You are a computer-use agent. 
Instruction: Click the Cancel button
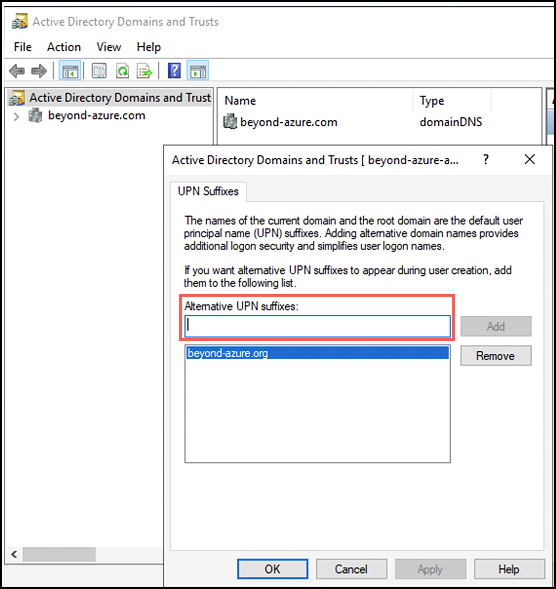point(351,569)
